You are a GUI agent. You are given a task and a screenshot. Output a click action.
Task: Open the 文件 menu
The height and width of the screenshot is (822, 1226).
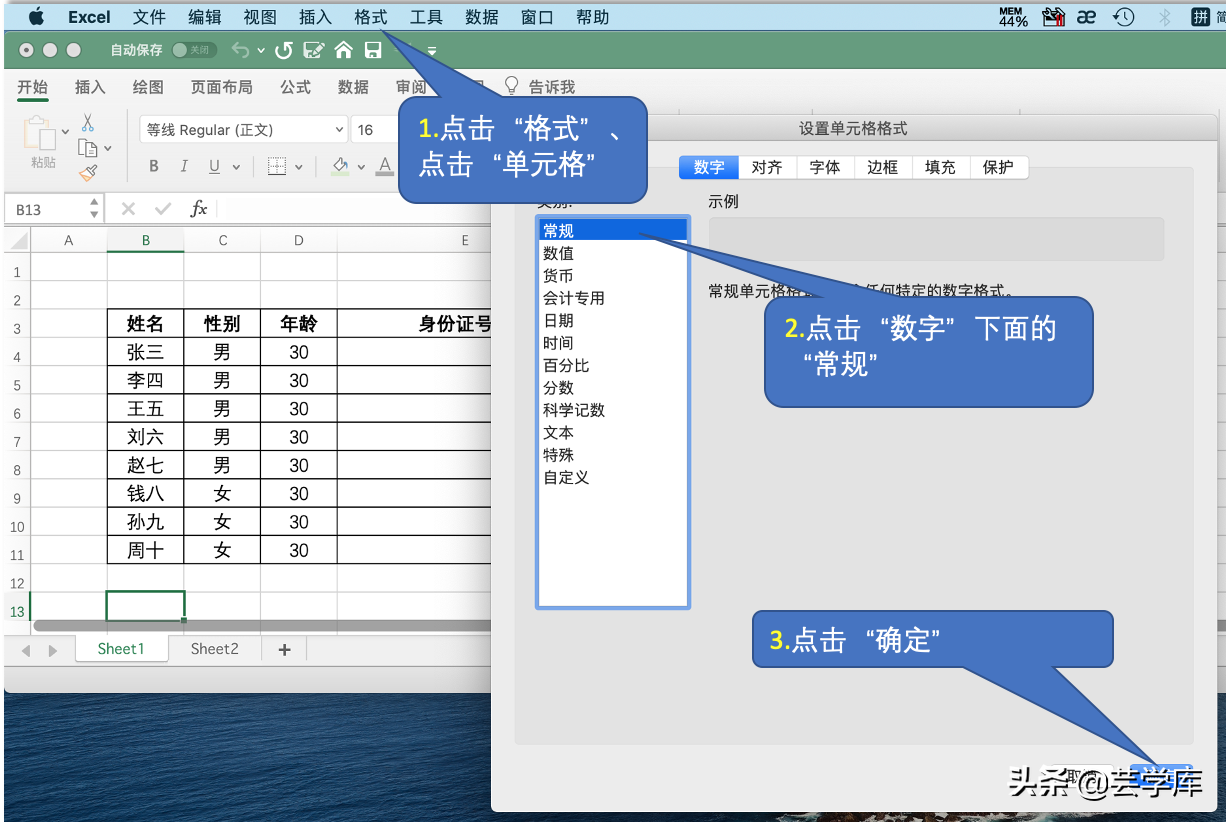[149, 17]
